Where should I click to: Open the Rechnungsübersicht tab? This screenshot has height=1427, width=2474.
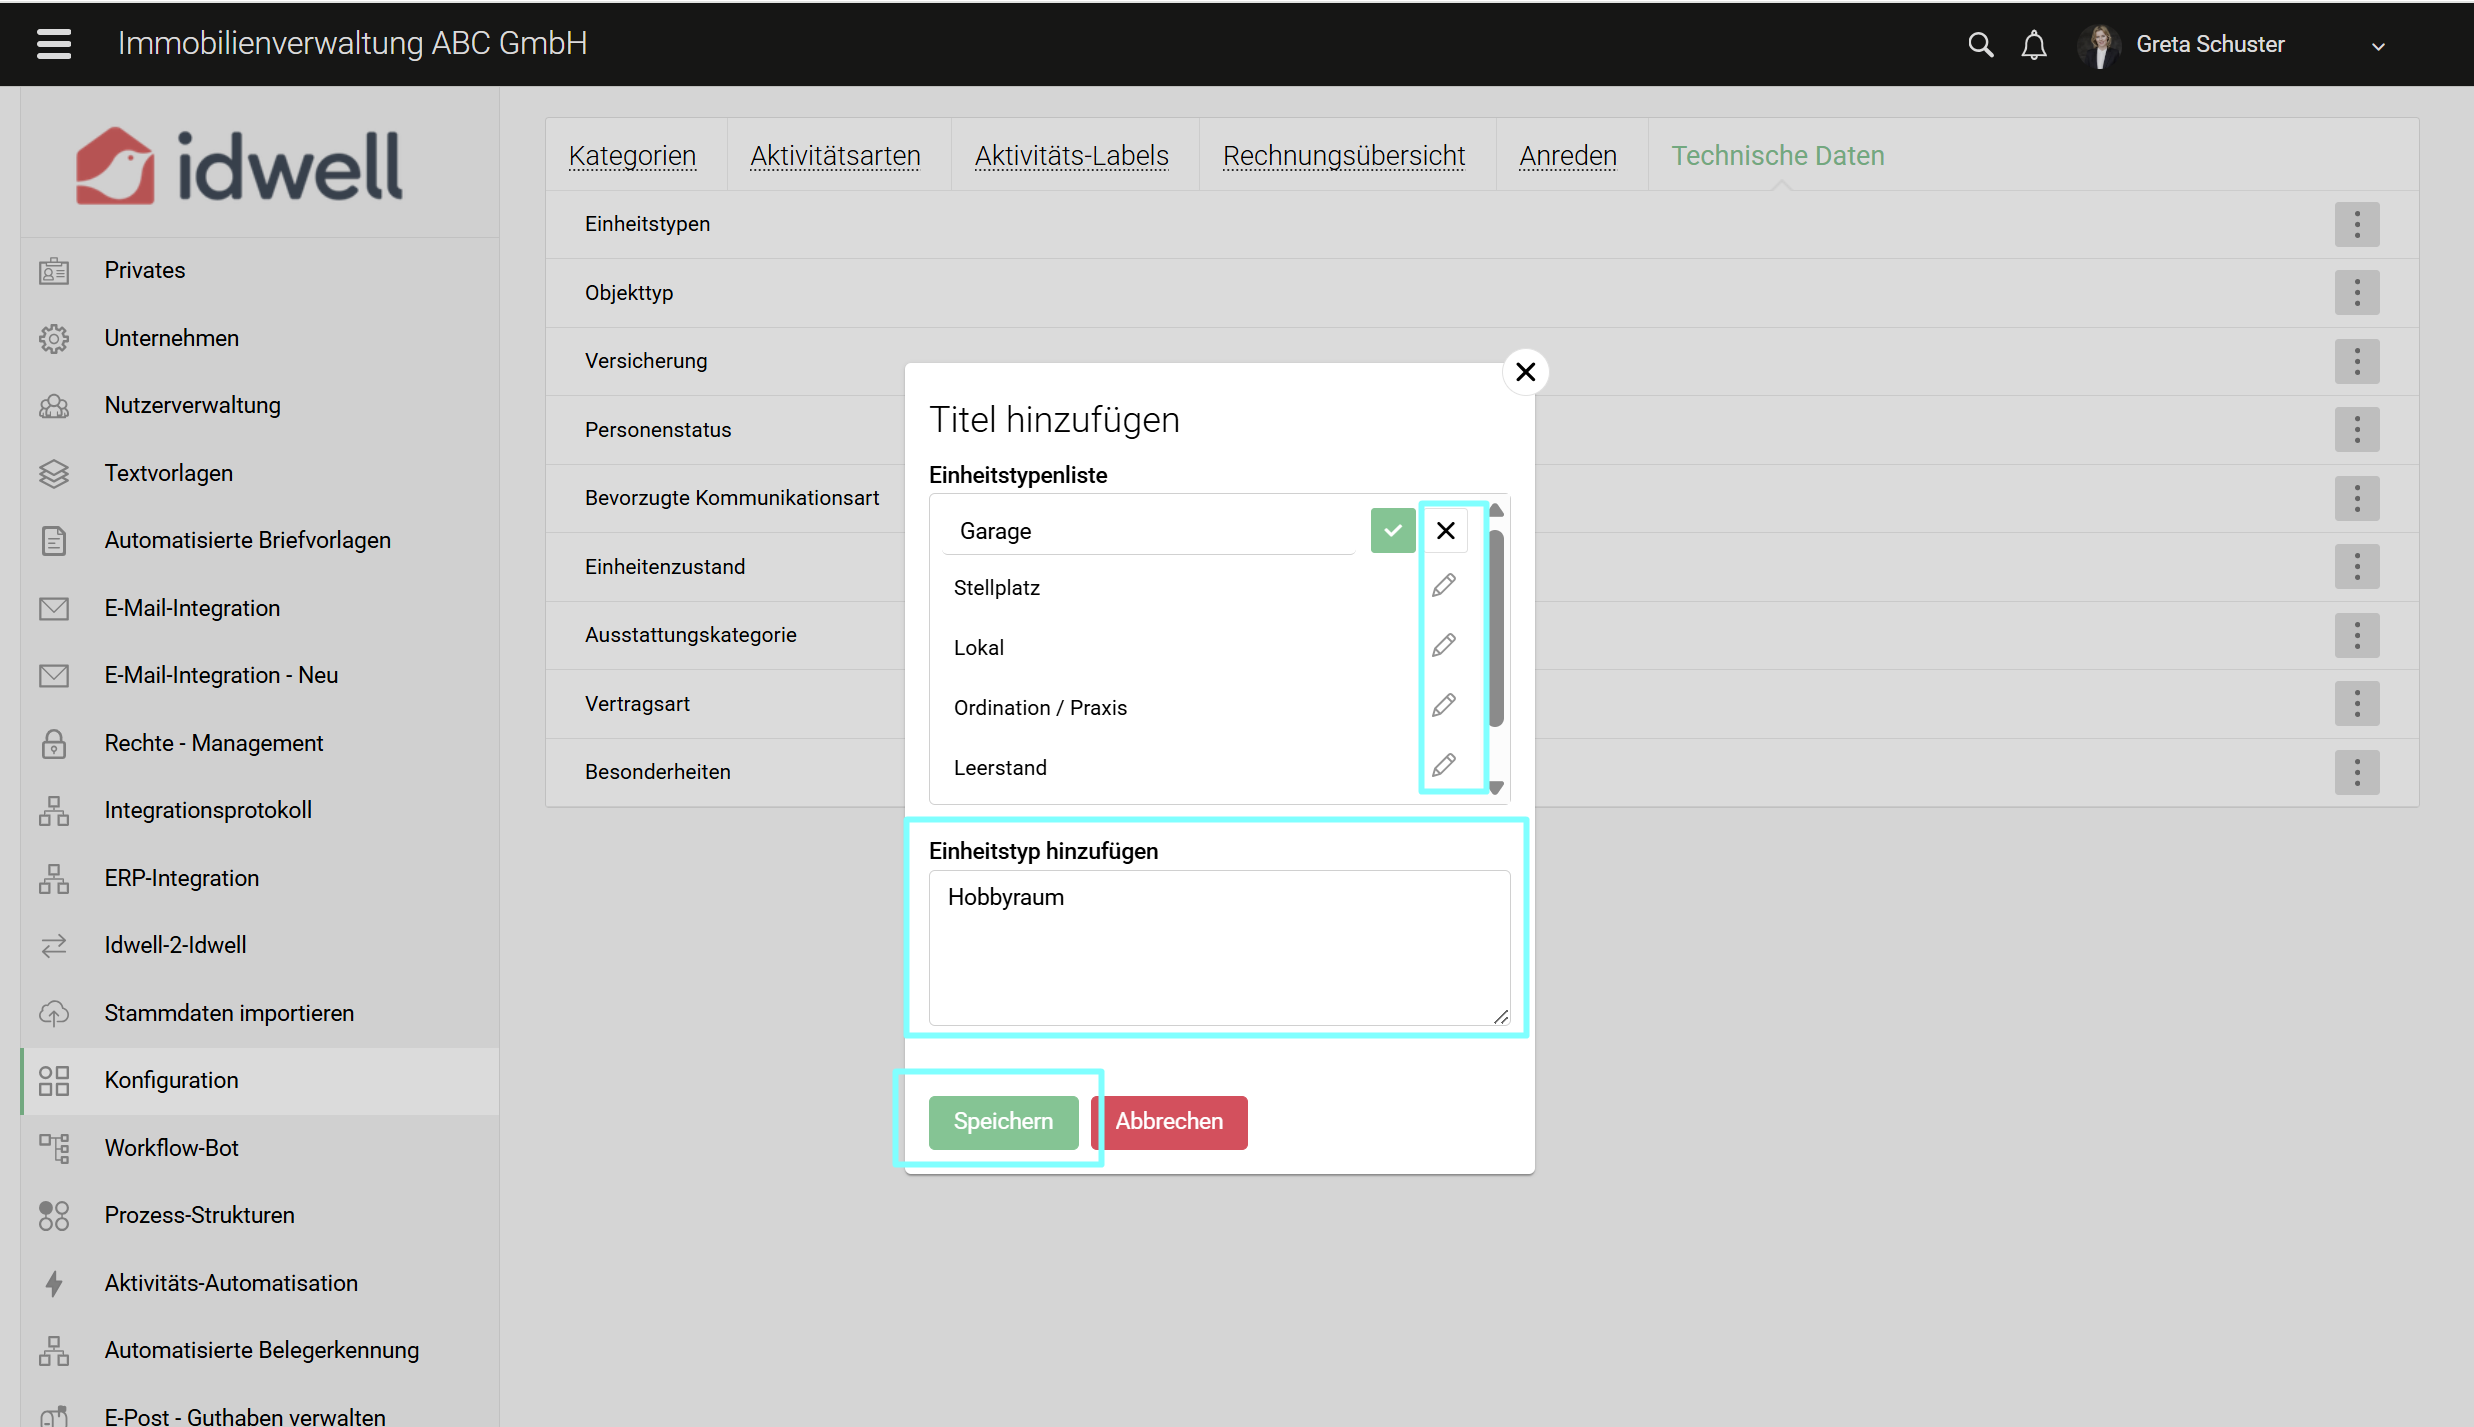(x=1343, y=156)
